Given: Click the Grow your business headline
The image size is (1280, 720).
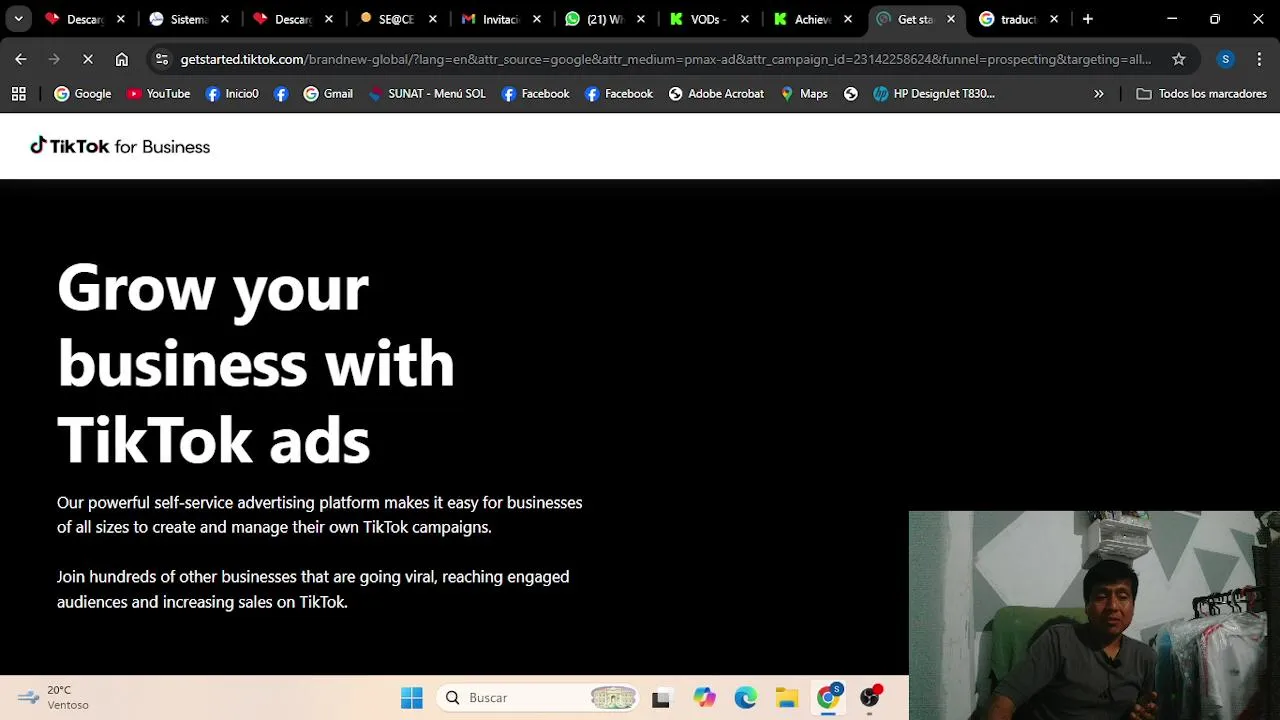Looking at the screenshot, I should (x=256, y=362).
